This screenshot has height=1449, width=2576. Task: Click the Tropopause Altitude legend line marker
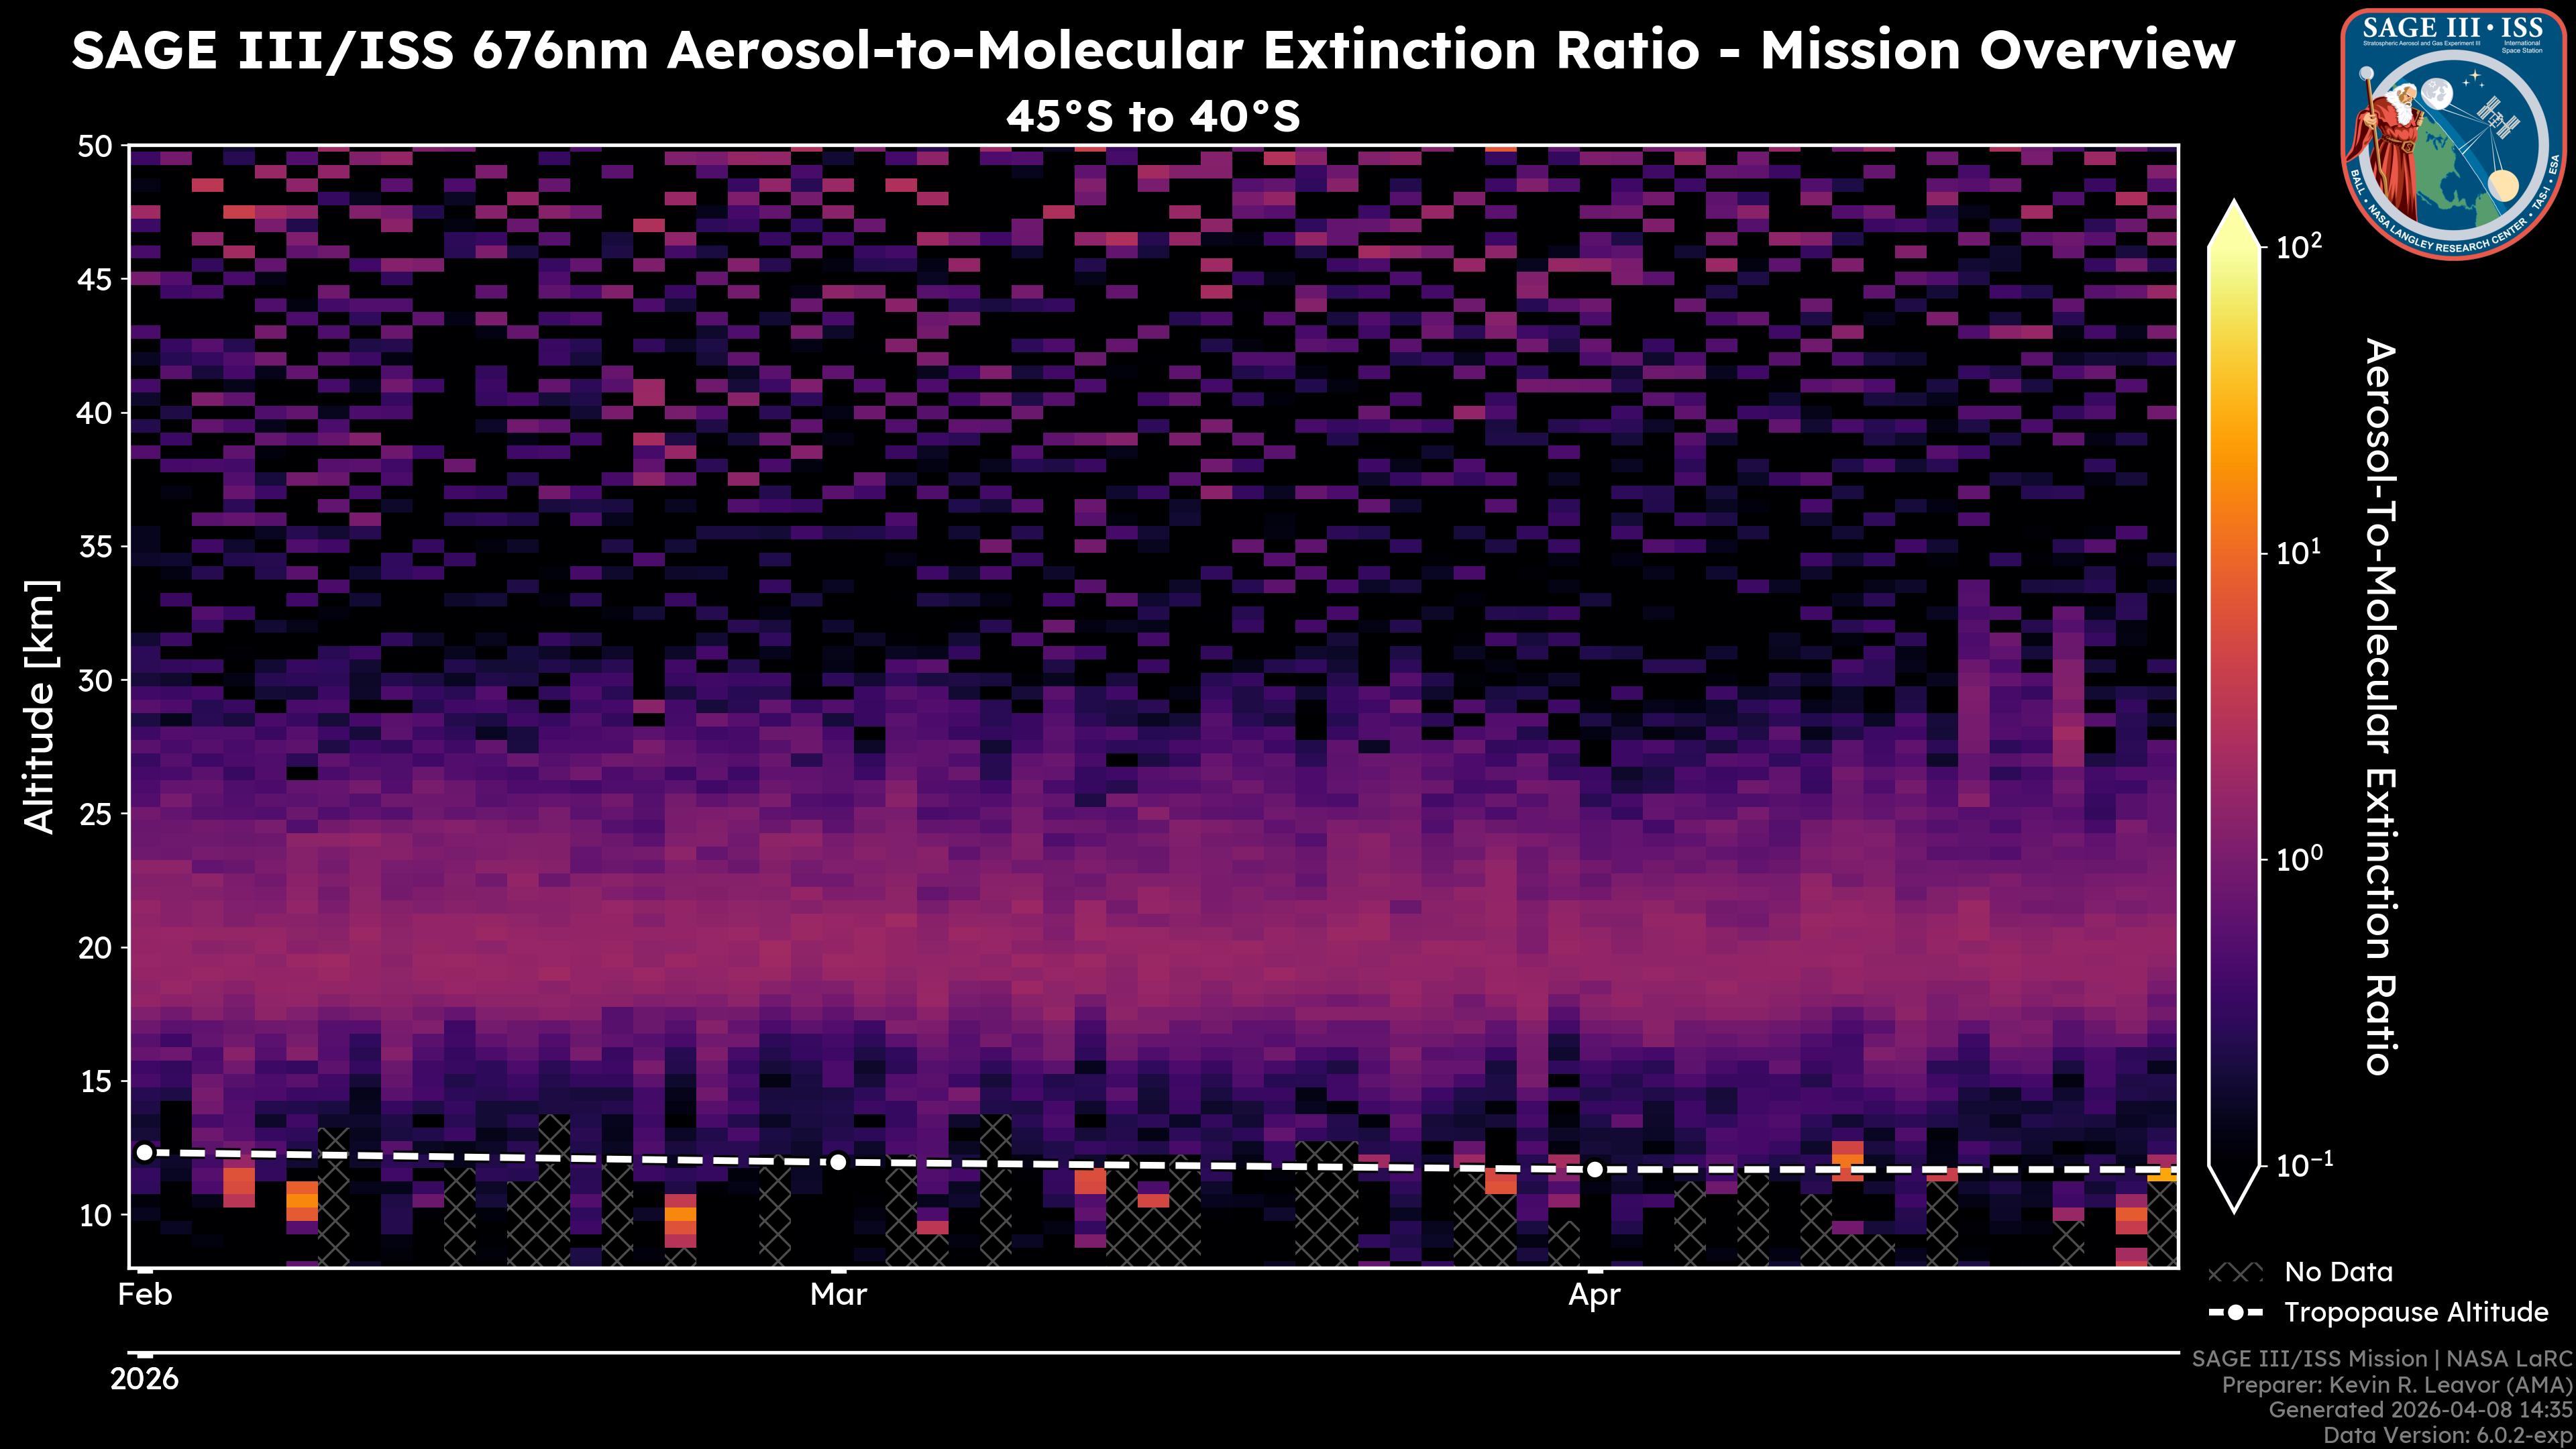[2235, 1312]
